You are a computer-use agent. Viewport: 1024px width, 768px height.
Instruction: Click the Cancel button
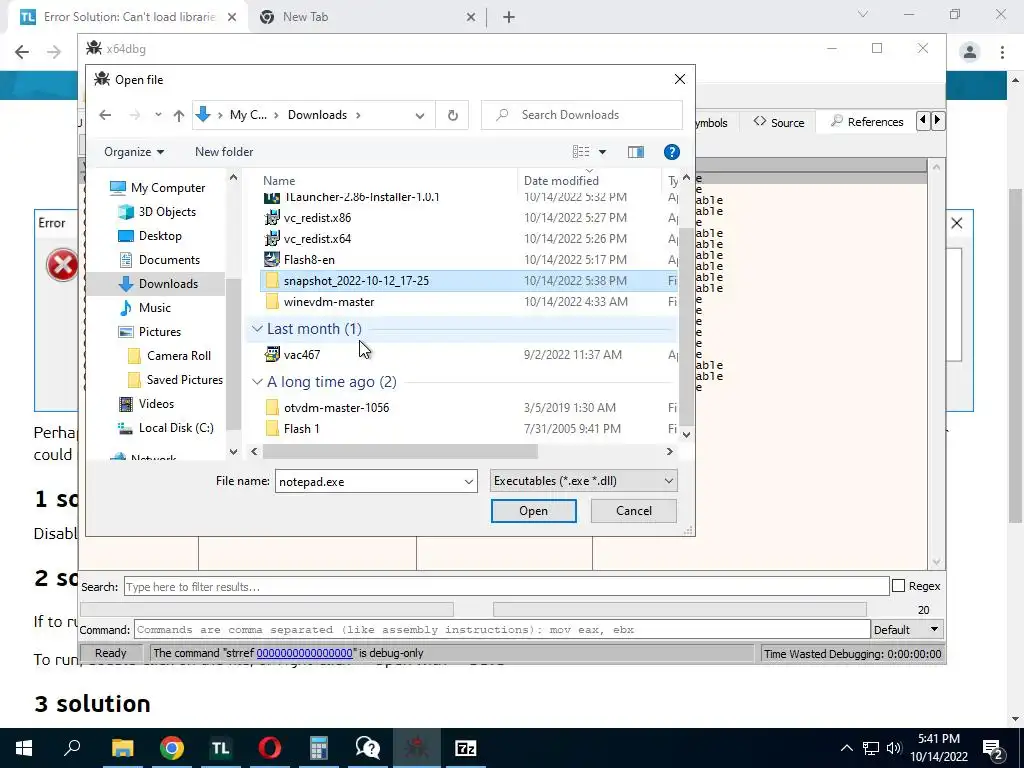pyautogui.click(x=633, y=511)
